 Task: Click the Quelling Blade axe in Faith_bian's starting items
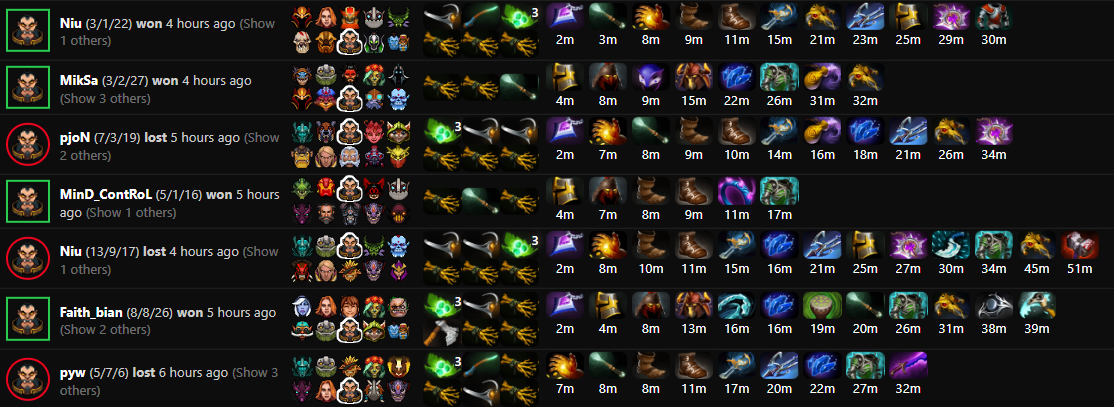(x=440, y=332)
